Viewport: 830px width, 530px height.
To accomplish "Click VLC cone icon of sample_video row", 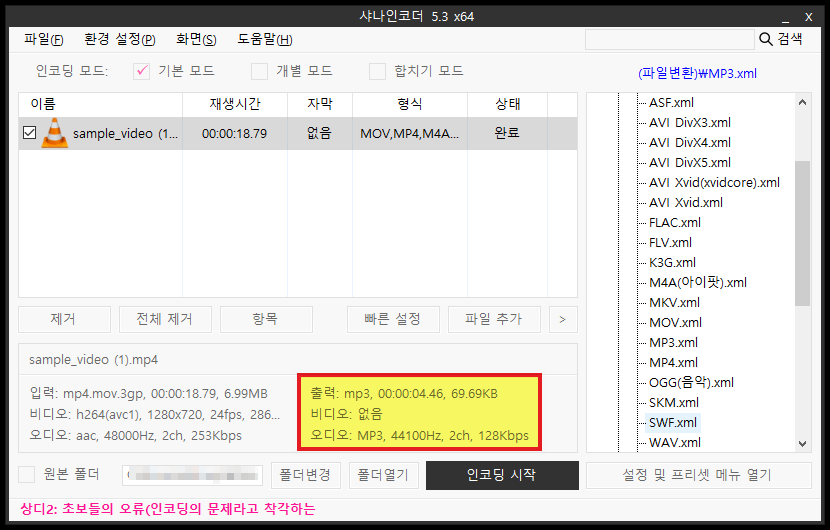I will click(55, 133).
